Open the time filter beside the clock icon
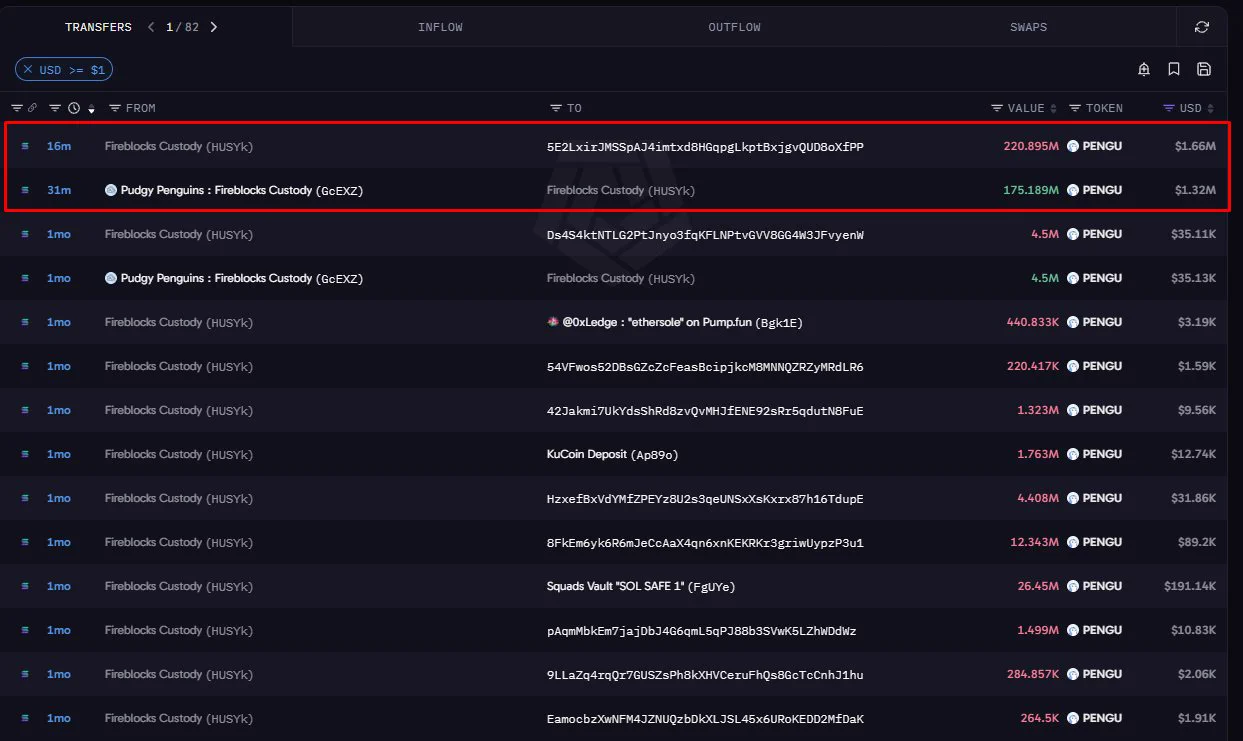Image resolution: width=1243 pixels, height=741 pixels. coord(56,108)
